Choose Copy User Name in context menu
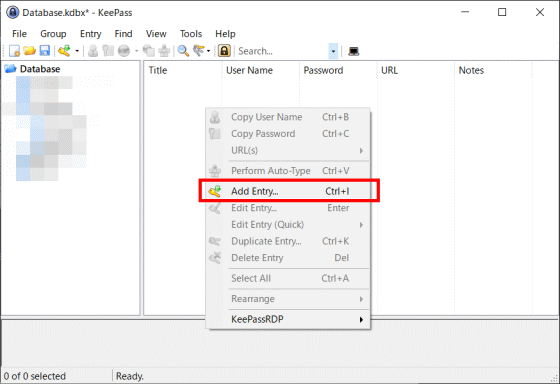Viewport: 560px width, 384px height. (x=288, y=117)
